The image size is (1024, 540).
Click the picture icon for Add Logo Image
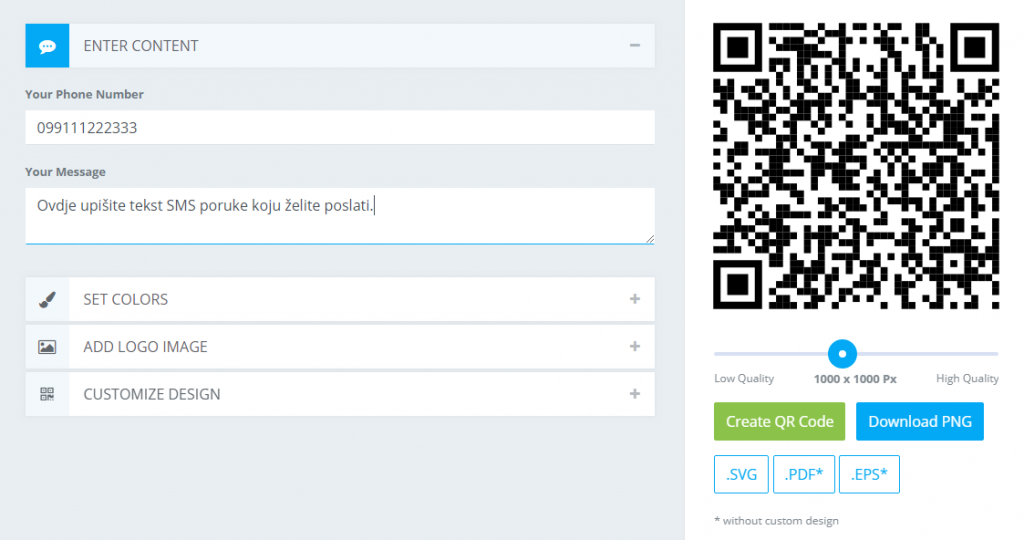(47, 347)
